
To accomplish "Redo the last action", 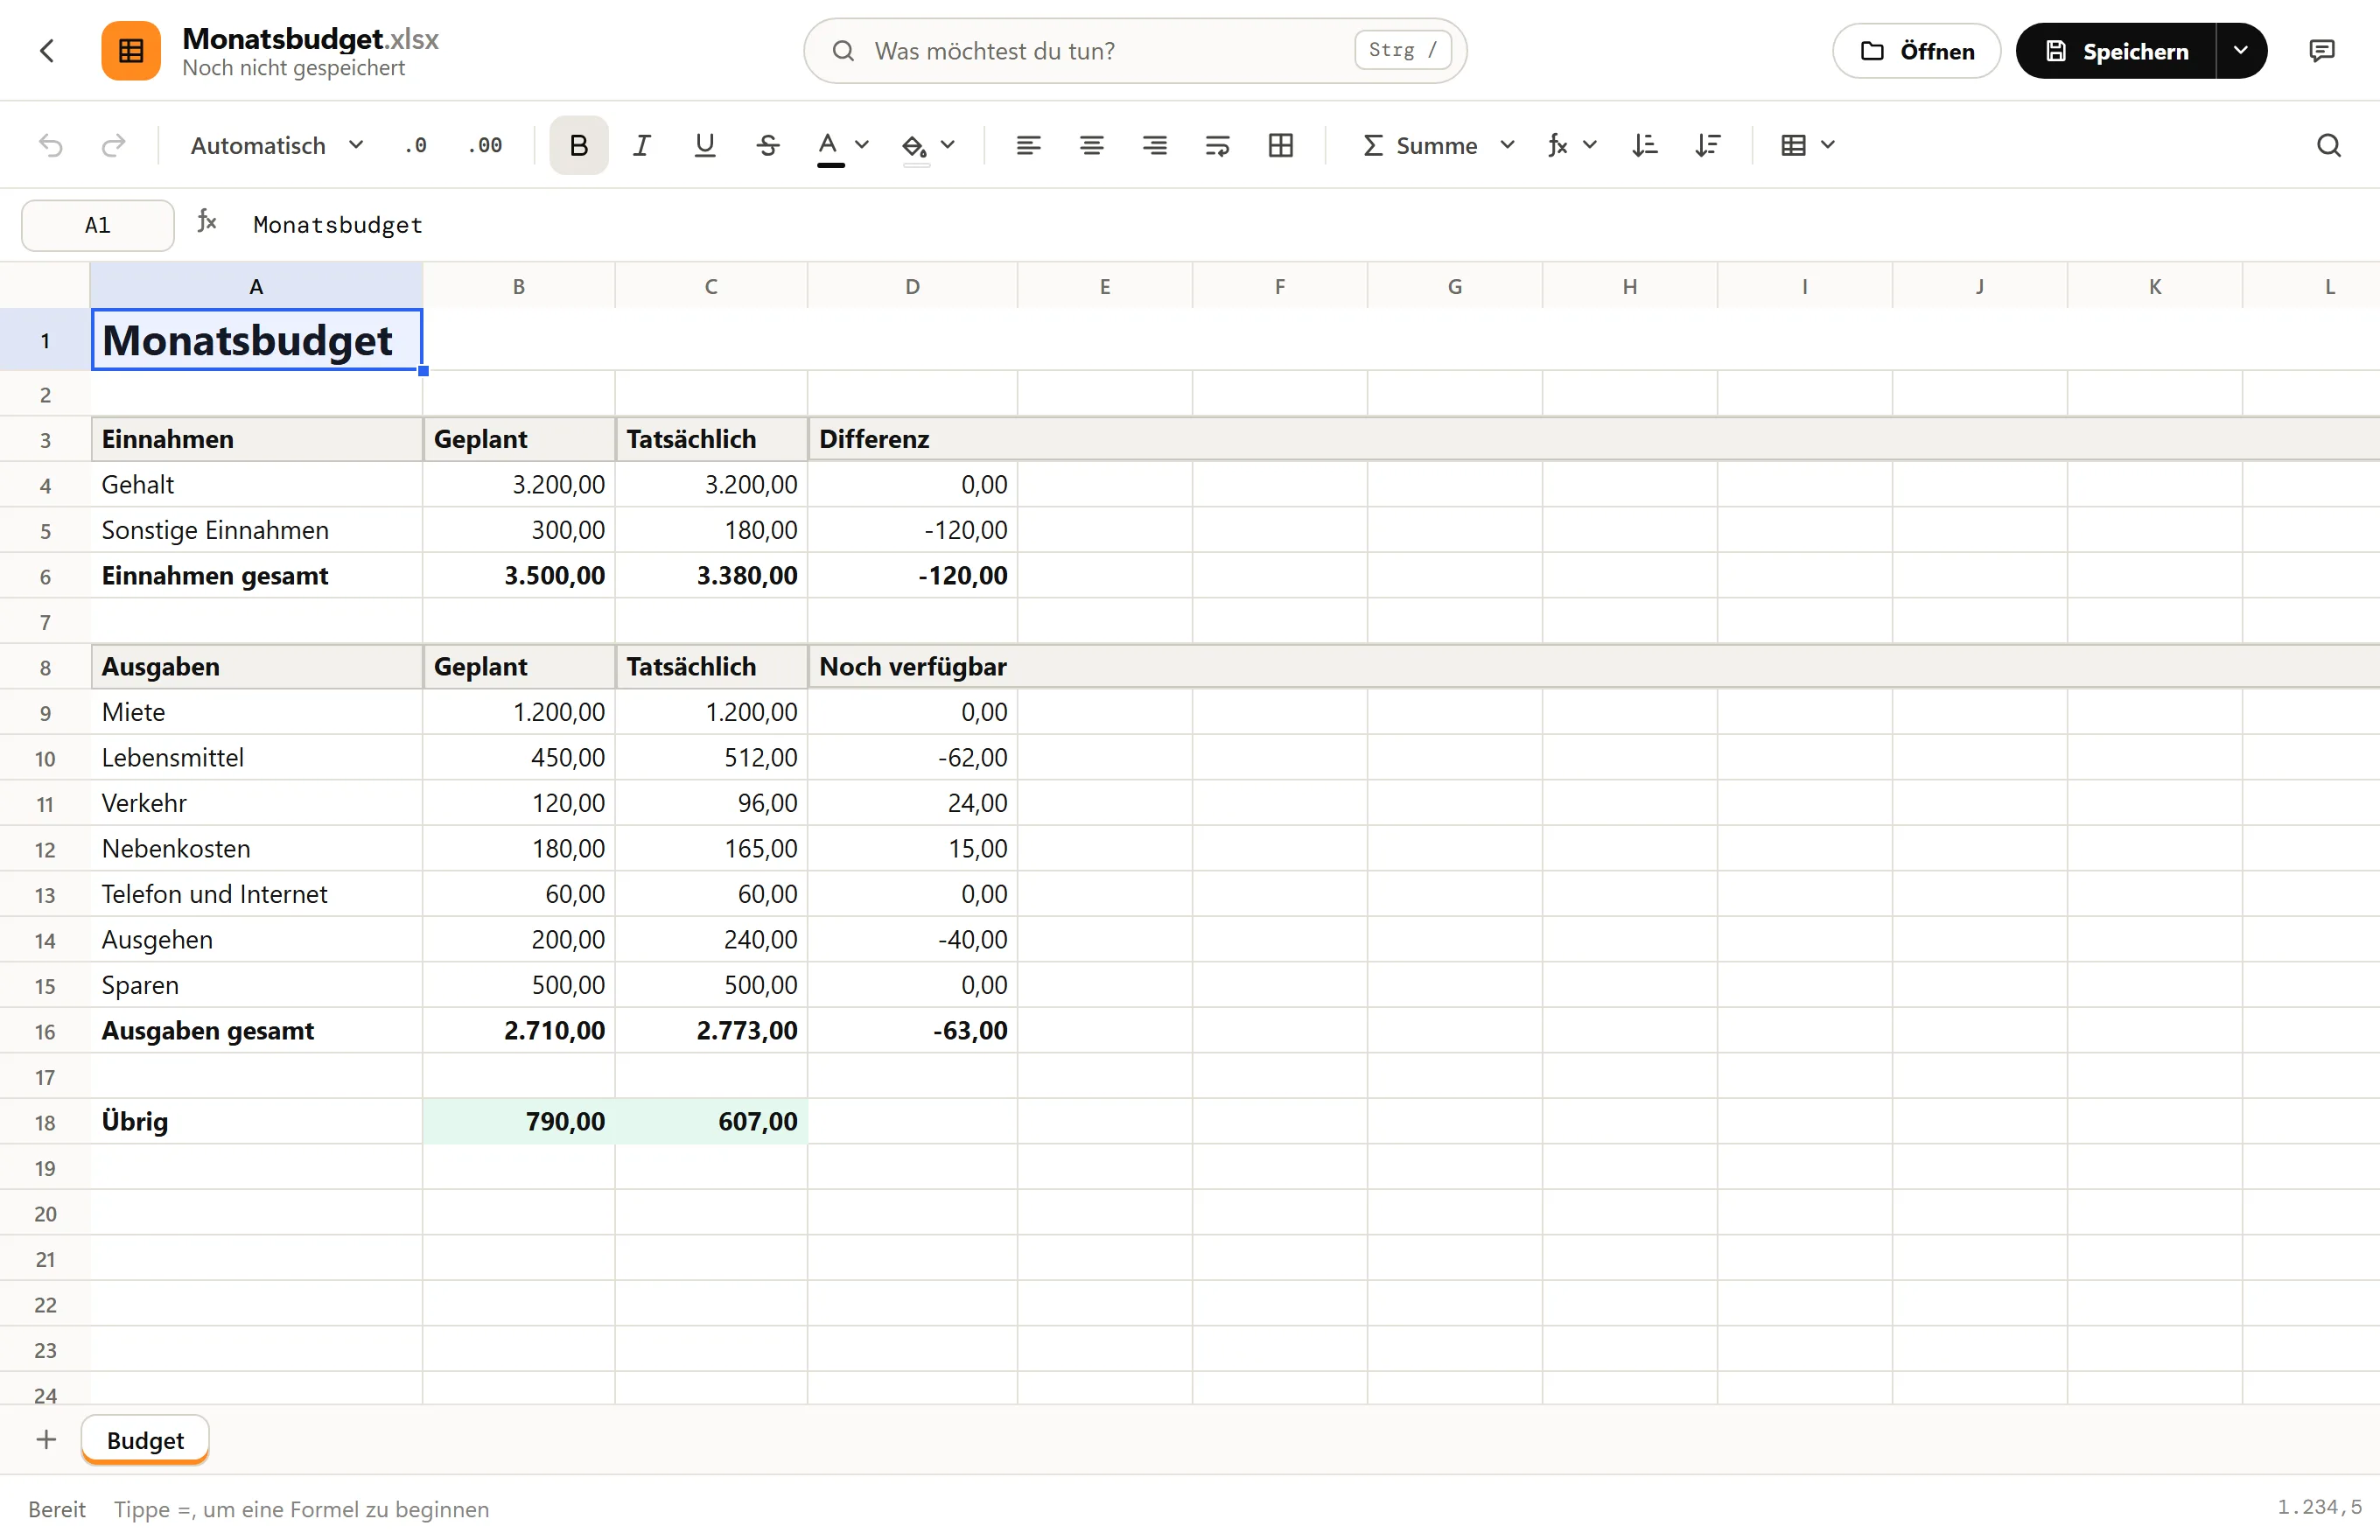I will (113, 146).
